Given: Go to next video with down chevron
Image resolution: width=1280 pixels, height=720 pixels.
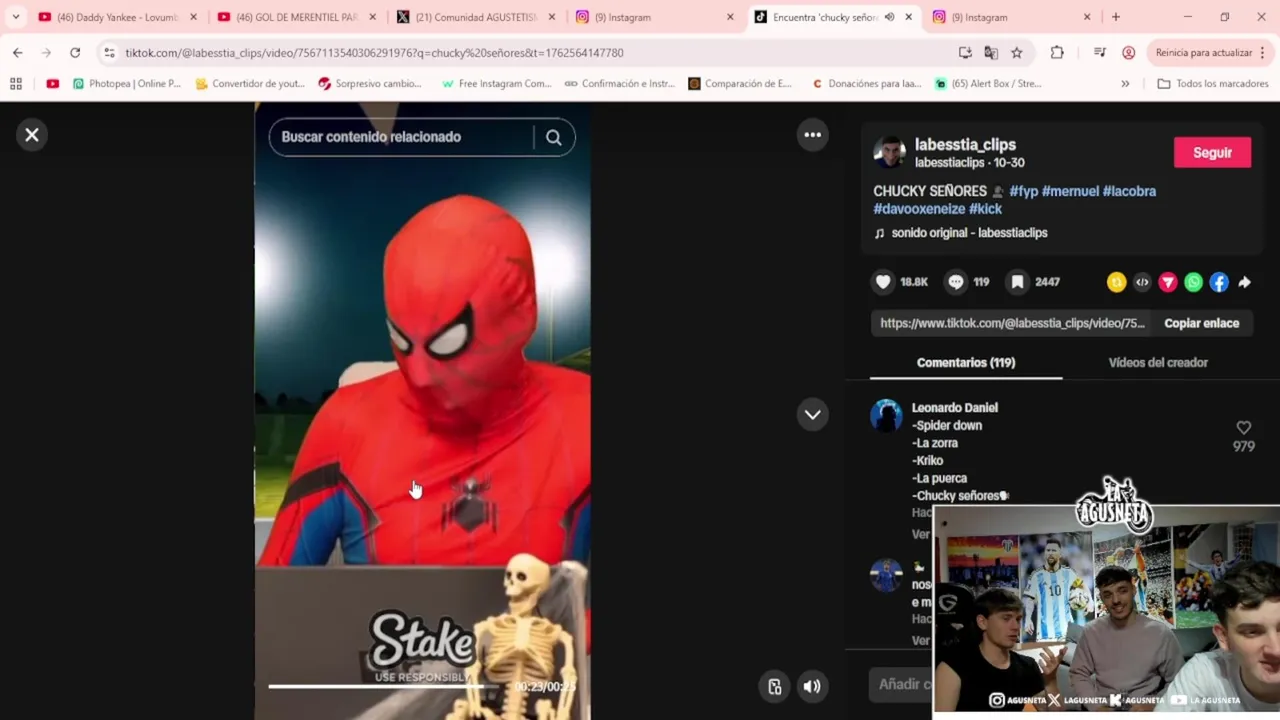Looking at the screenshot, I should point(812,414).
